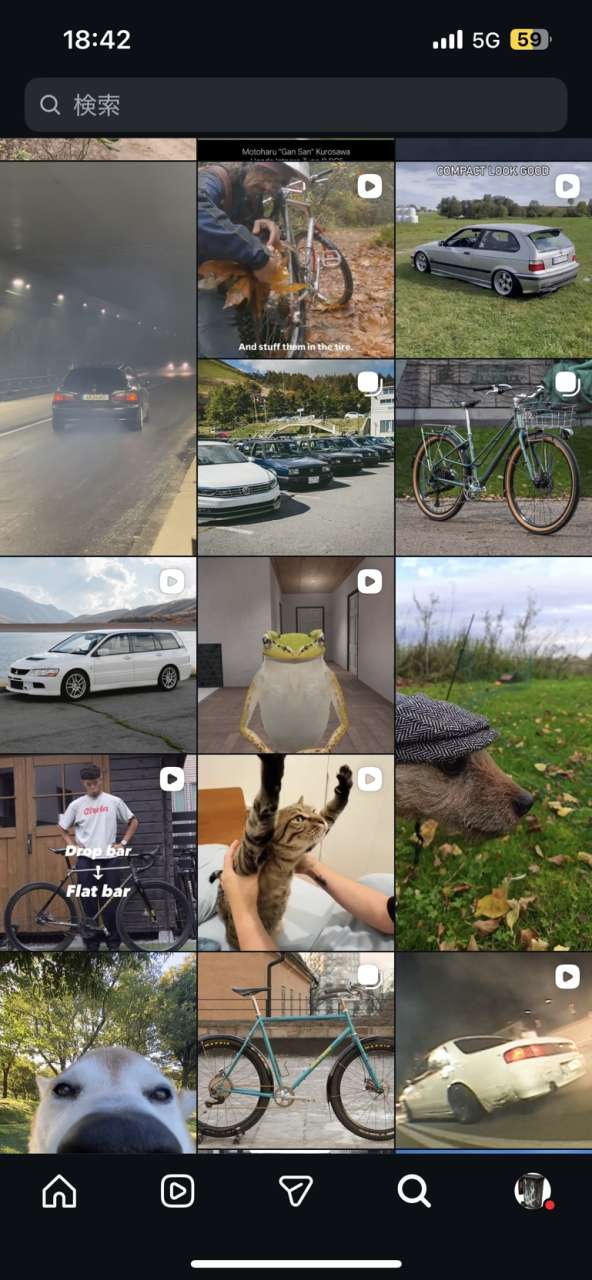Open direct messages paper plane icon
Image resolution: width=592 pixels, height=1280 pixels.
pos(296,1190)
